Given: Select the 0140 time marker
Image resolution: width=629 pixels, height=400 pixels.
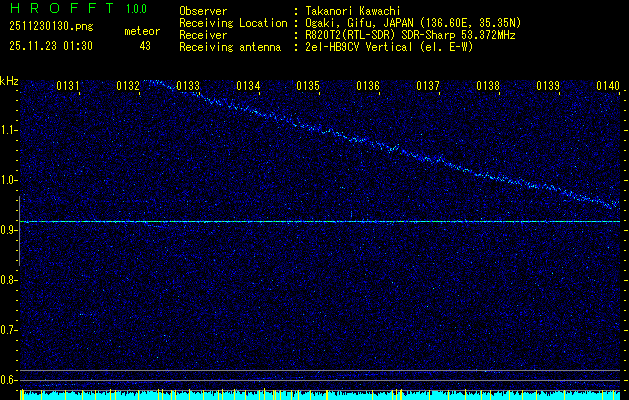Looking at the screenshot, I should [x=608, y=85].
